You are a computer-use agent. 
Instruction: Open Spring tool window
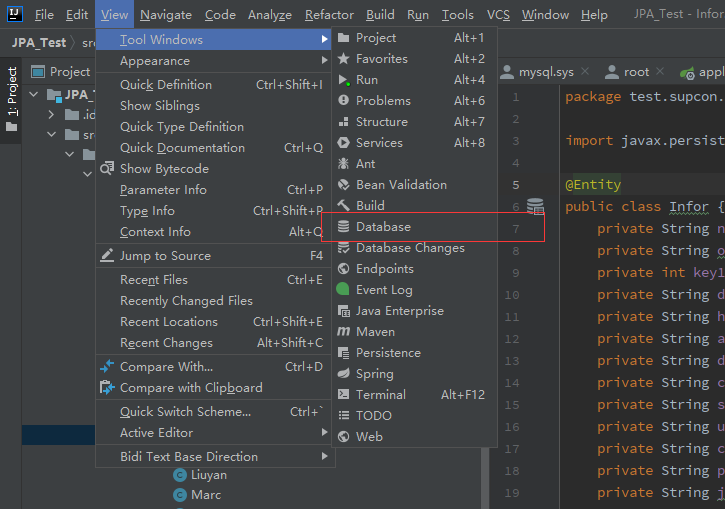coord(414,374)
